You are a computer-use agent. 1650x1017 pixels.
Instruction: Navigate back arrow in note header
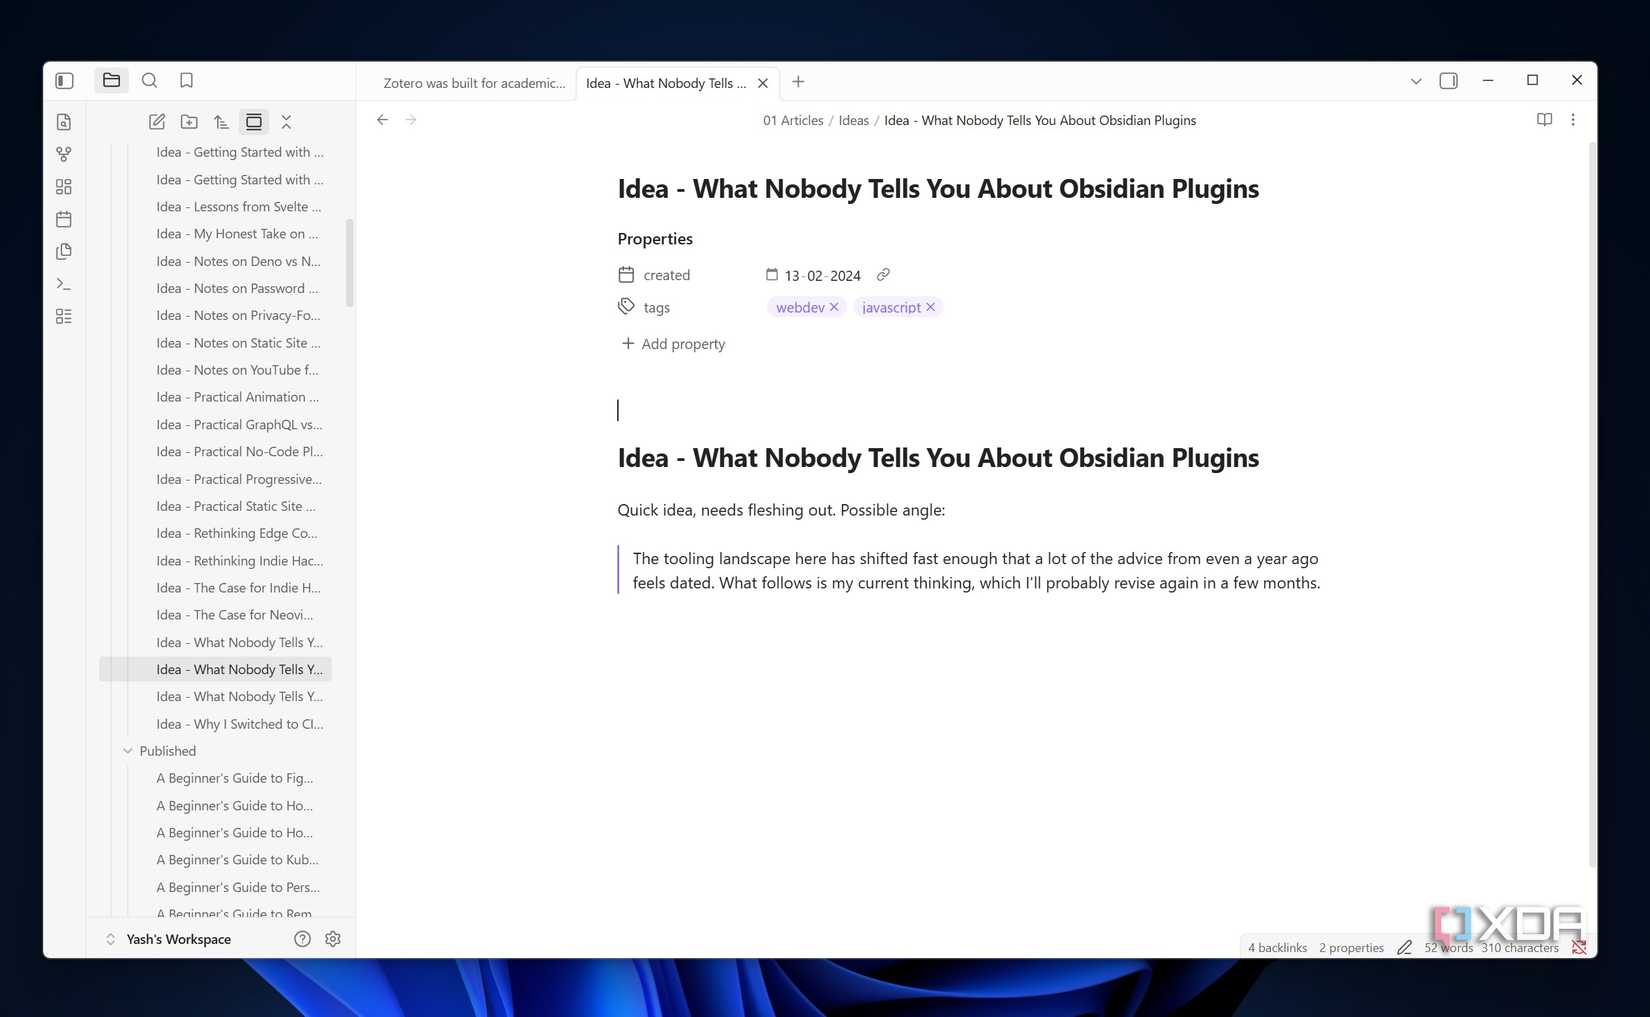pyautogui.click(x=382, y=120)
